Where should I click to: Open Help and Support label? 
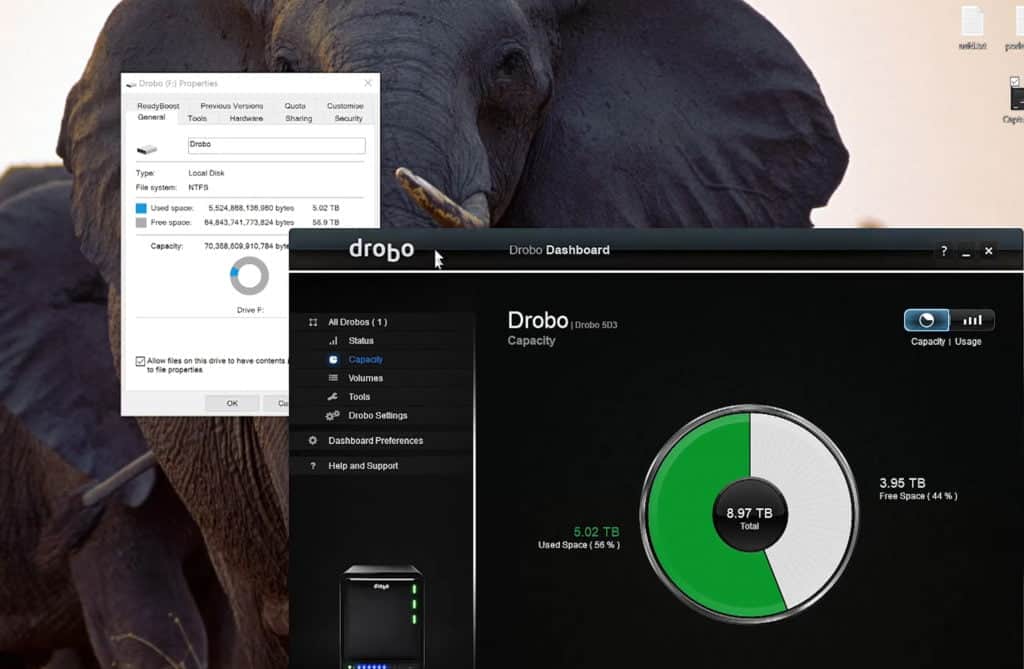click(363, 466)
